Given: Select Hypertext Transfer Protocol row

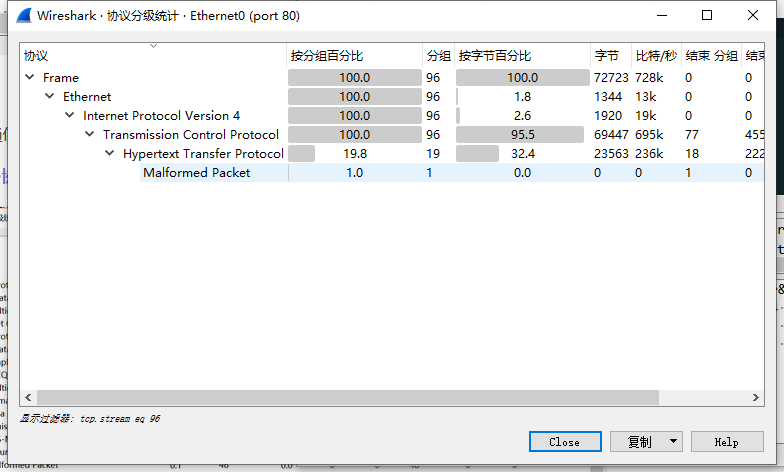Looking at the screenshot, I should [392, 154].
